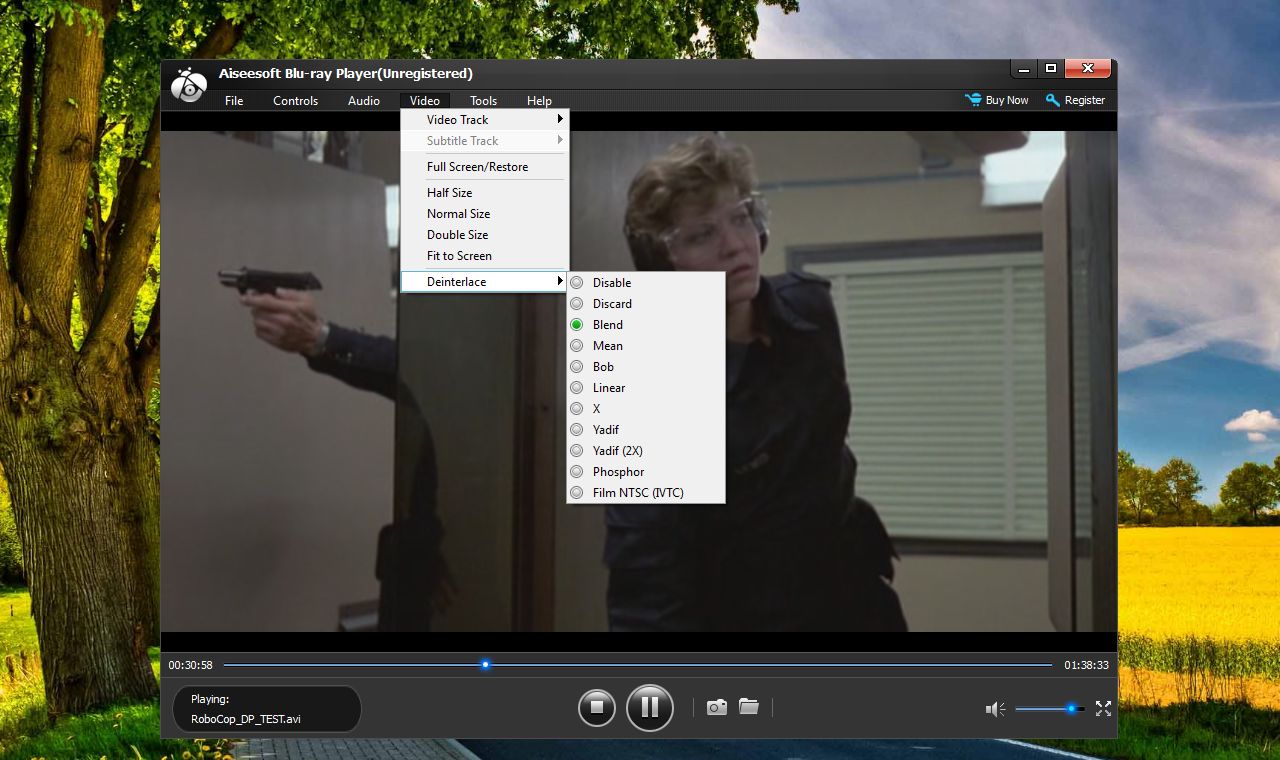Click the stop playback button
Viewport: 1280px width, 760px height.
point(597,708)
